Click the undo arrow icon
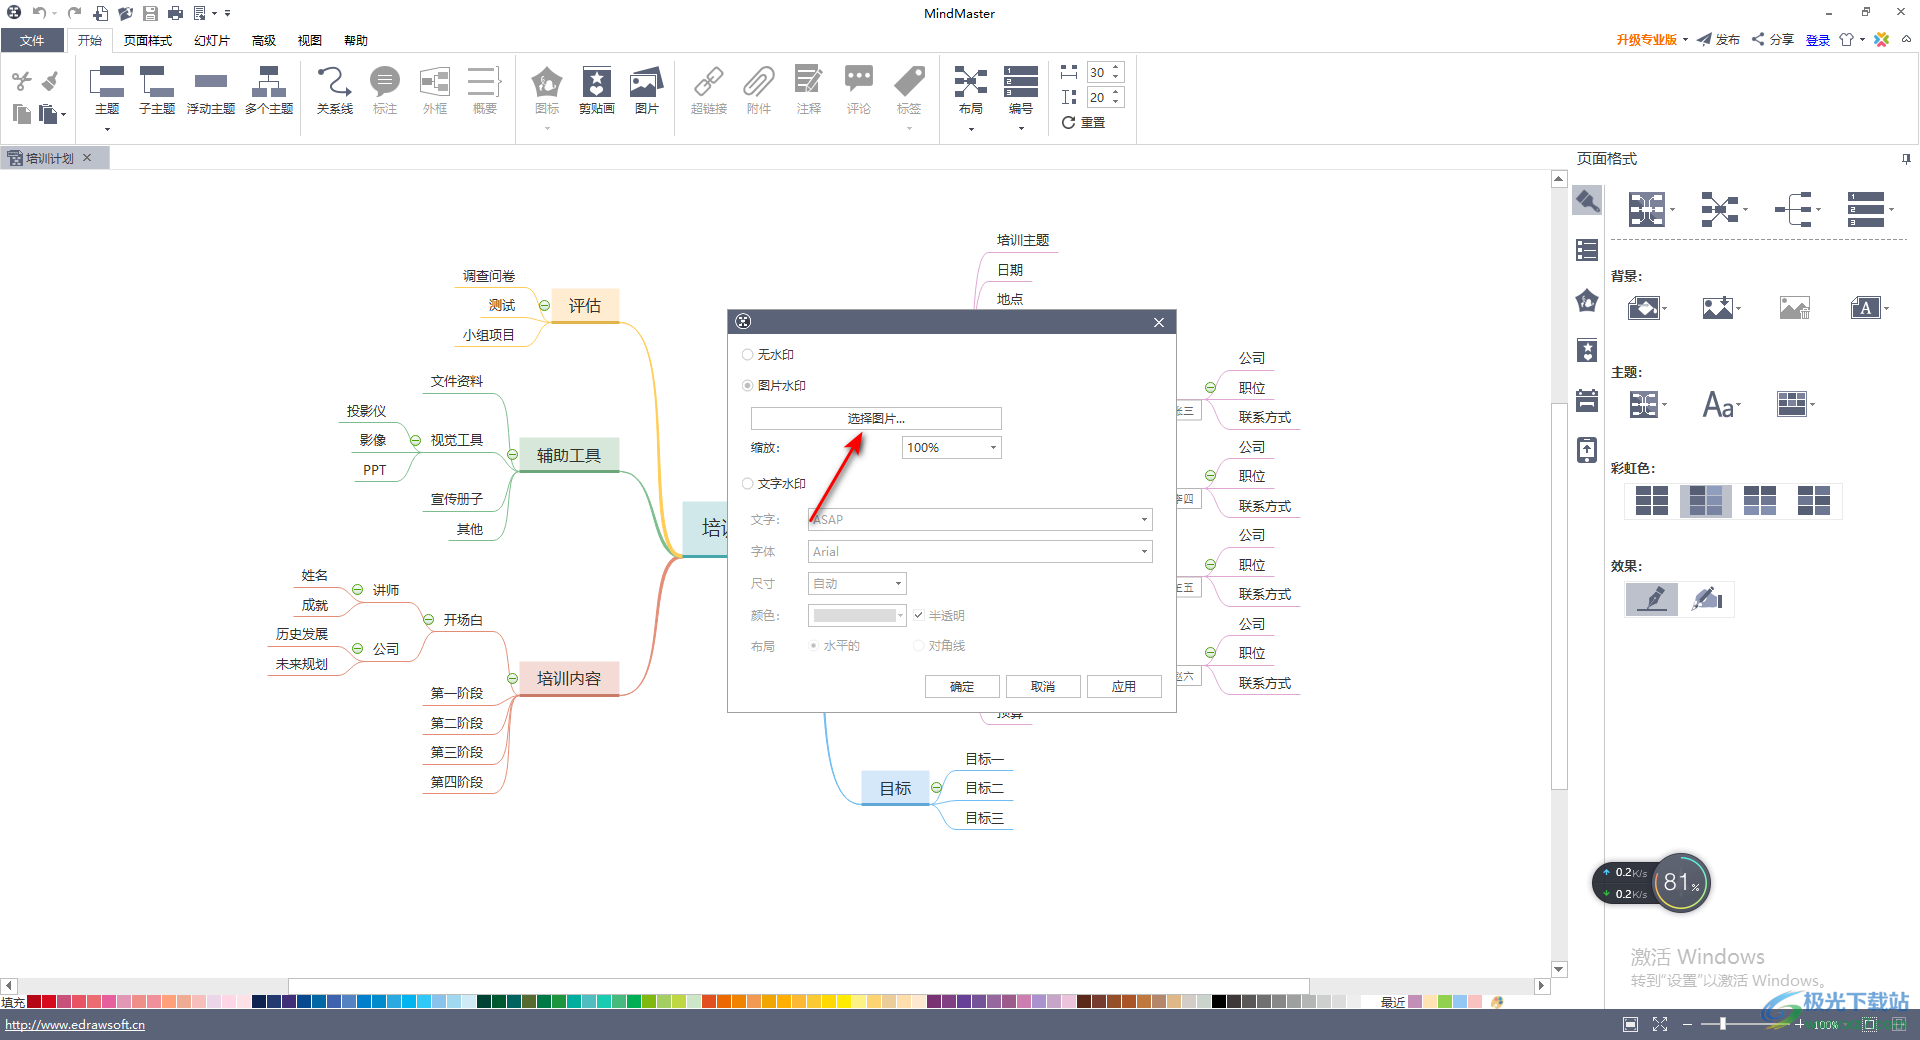 [x=39, y=13]
